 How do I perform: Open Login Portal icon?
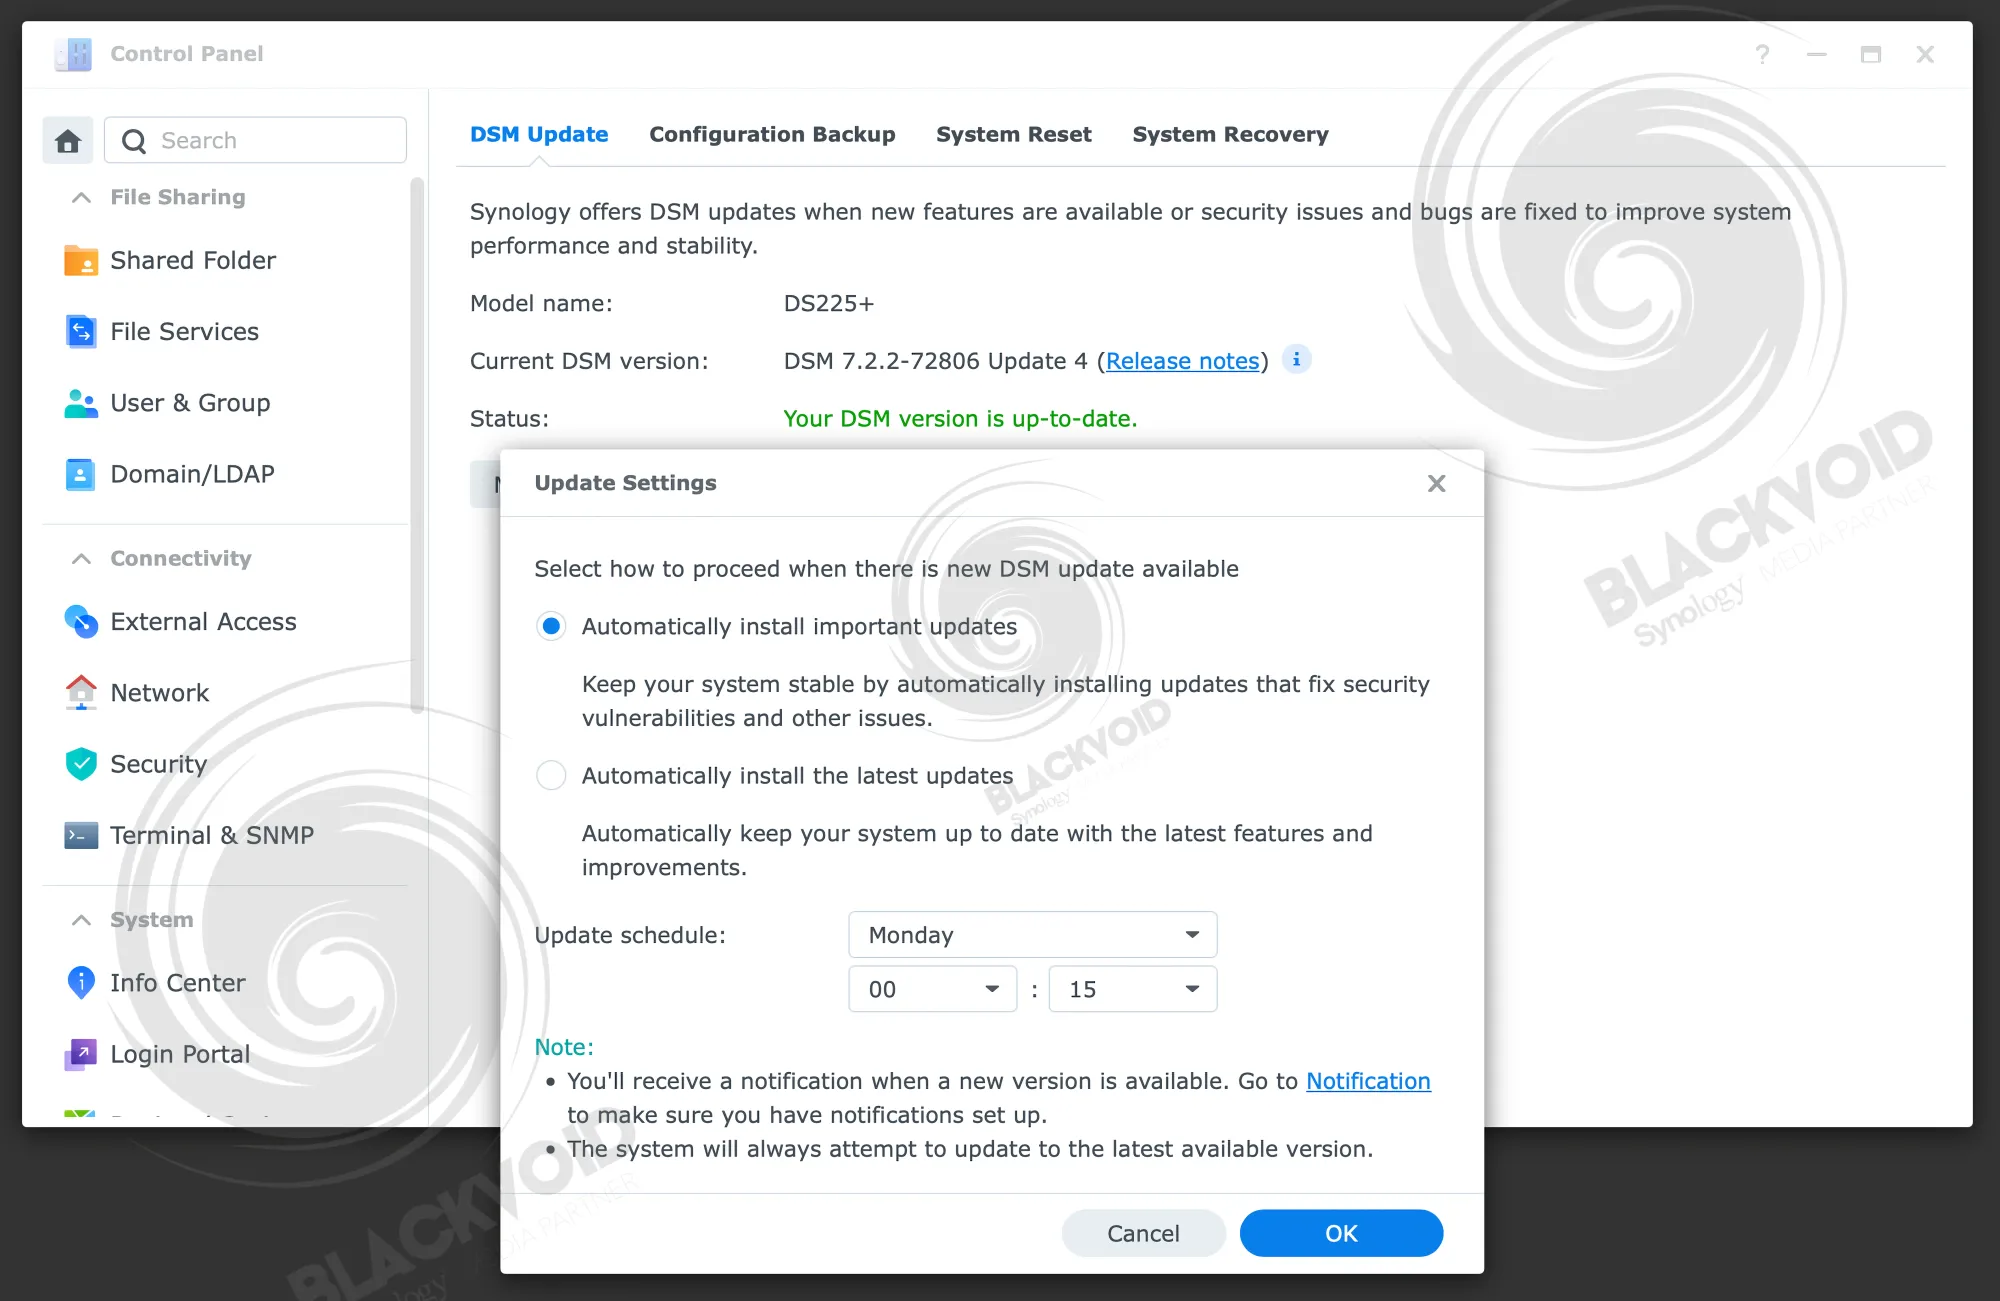tap(81, 1054)
